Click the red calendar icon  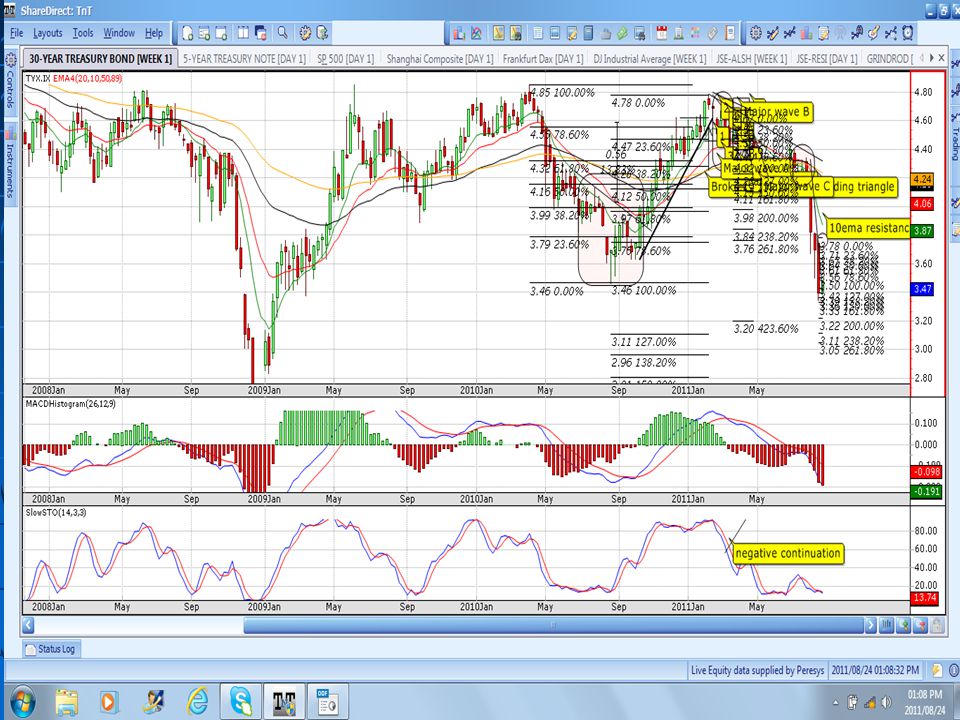click(x=661, y=32)
